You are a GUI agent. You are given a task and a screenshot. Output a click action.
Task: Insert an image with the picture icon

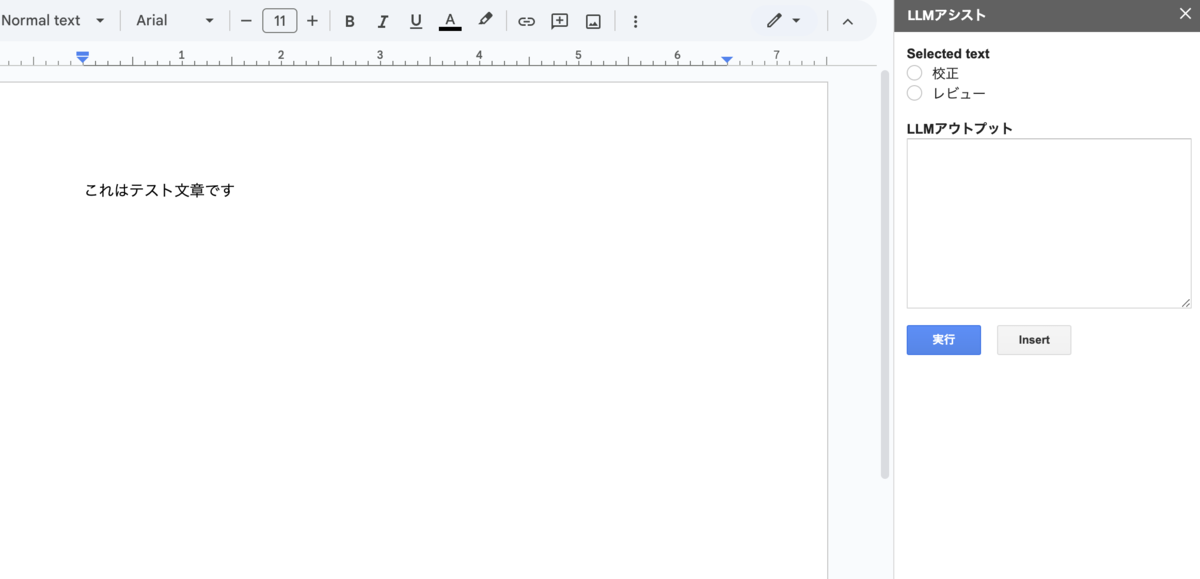tap(593, 21)
